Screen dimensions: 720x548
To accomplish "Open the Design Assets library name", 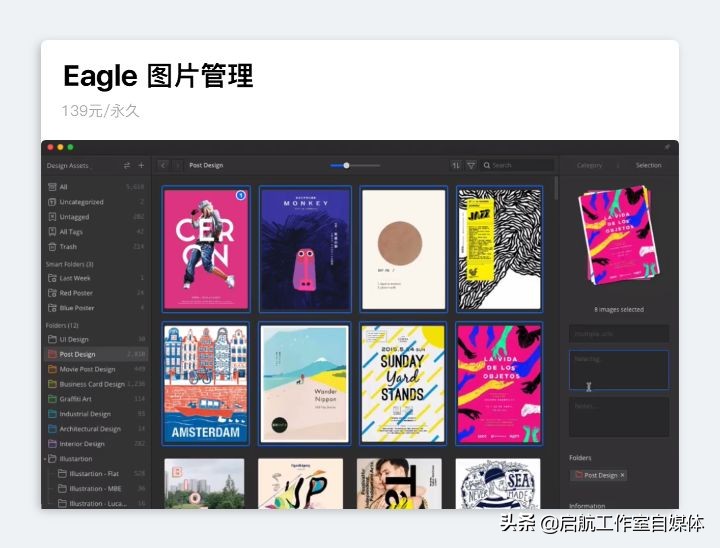I will [68, 166].
